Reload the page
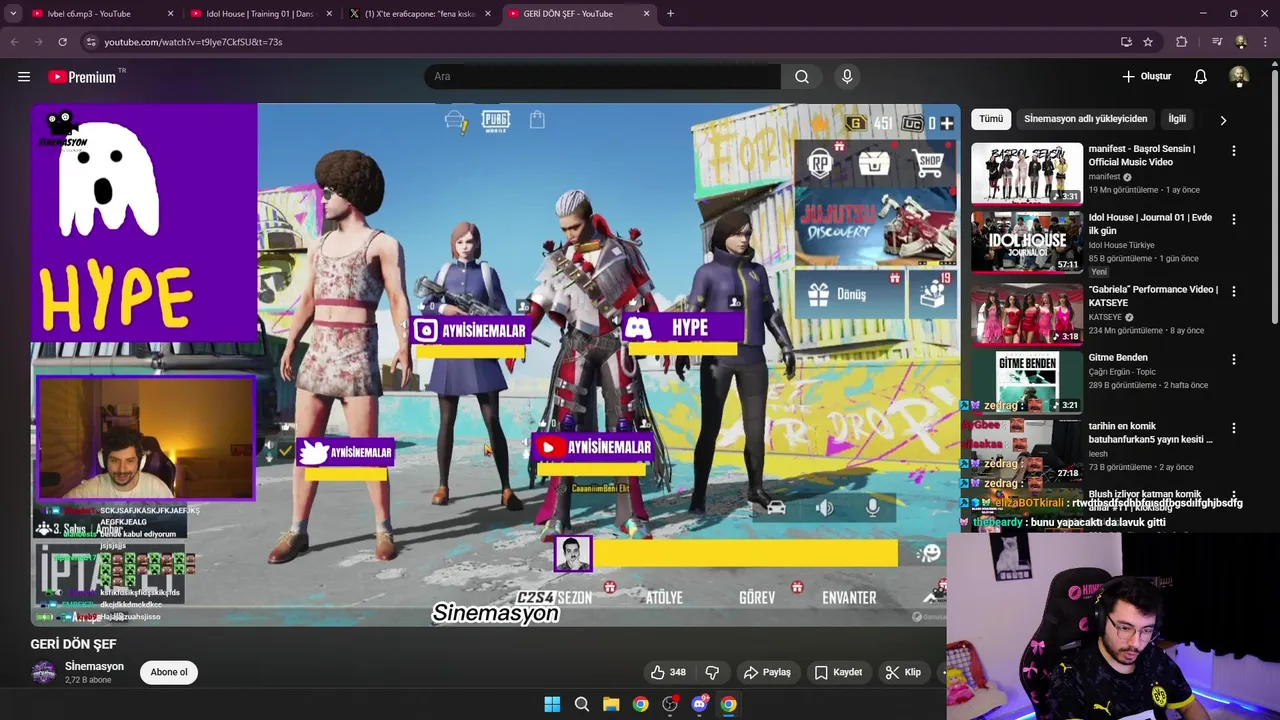Viewport: 1280px width, 720px height. [x=62, y=42]
